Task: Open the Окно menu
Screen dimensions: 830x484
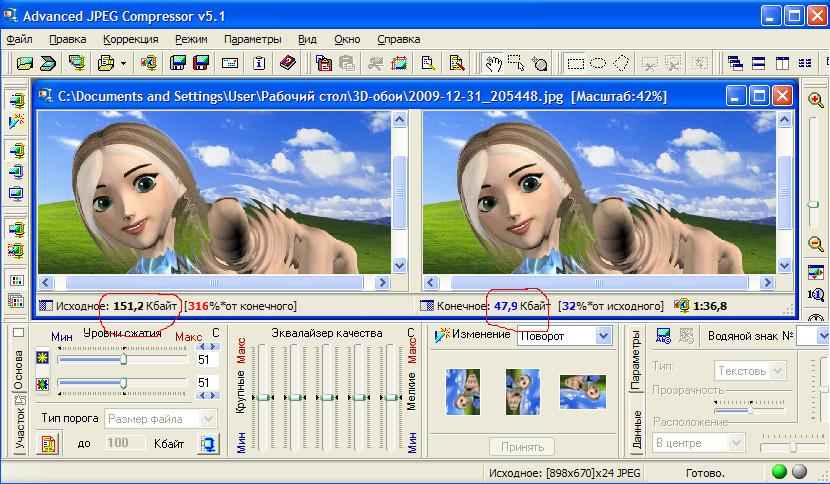Action: click(x=347, y=39)
